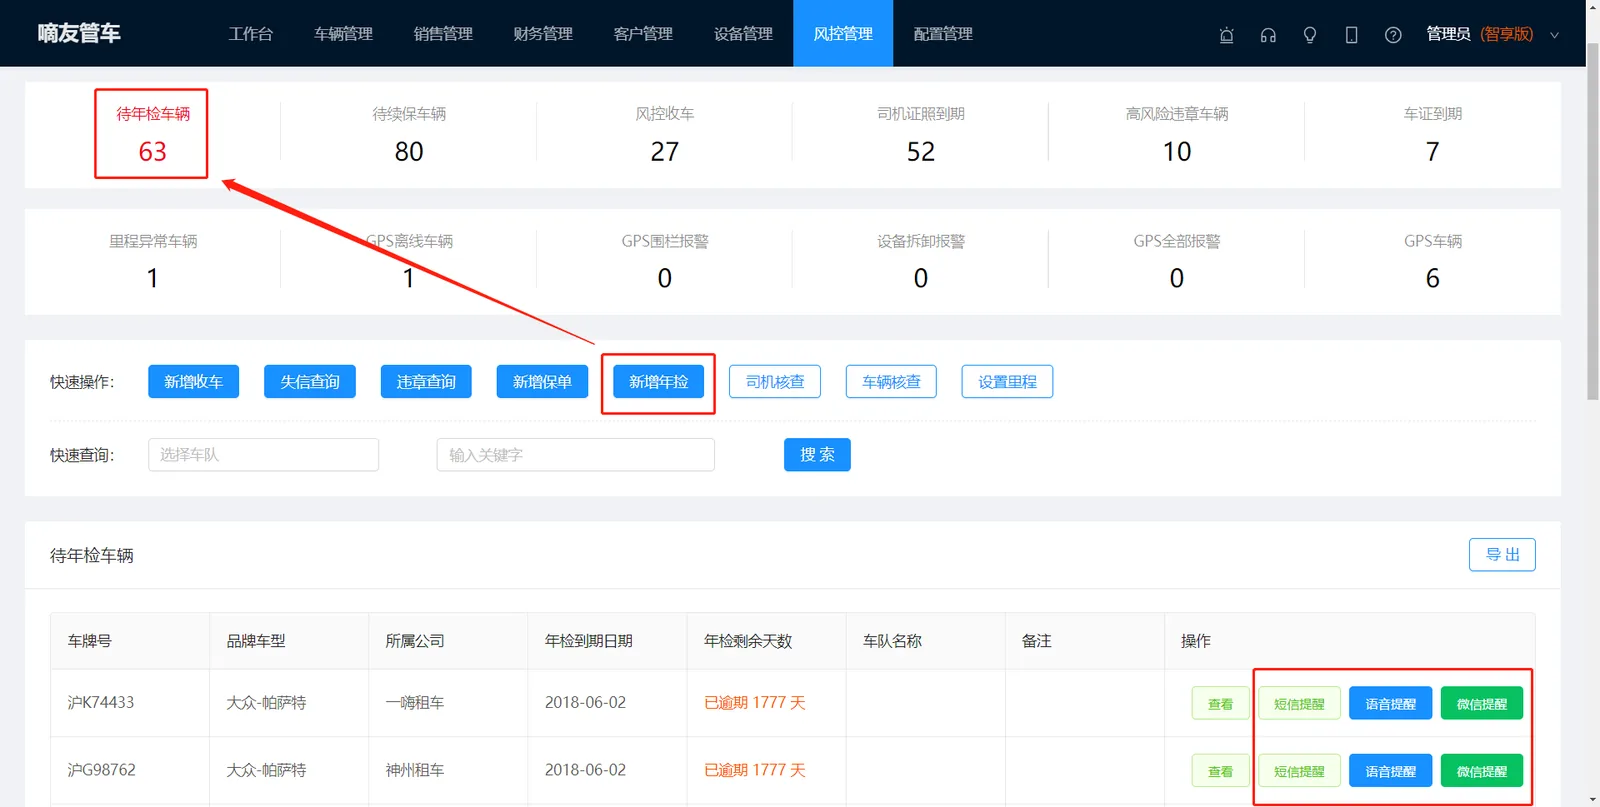Click the 司机核查 button

pyautogui.click(x=775, y=382)
